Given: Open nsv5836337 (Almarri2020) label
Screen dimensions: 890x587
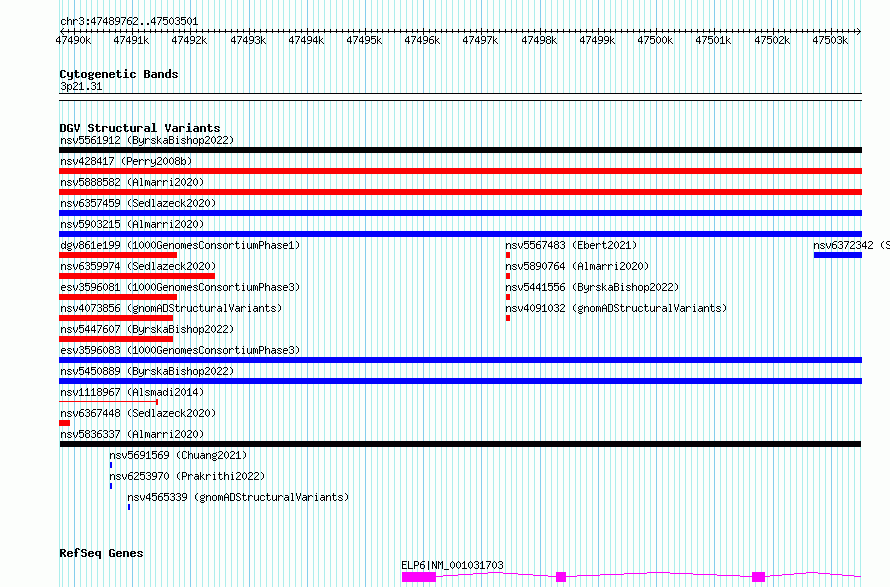Looking at the screenshot, I should tap(132, 434).
